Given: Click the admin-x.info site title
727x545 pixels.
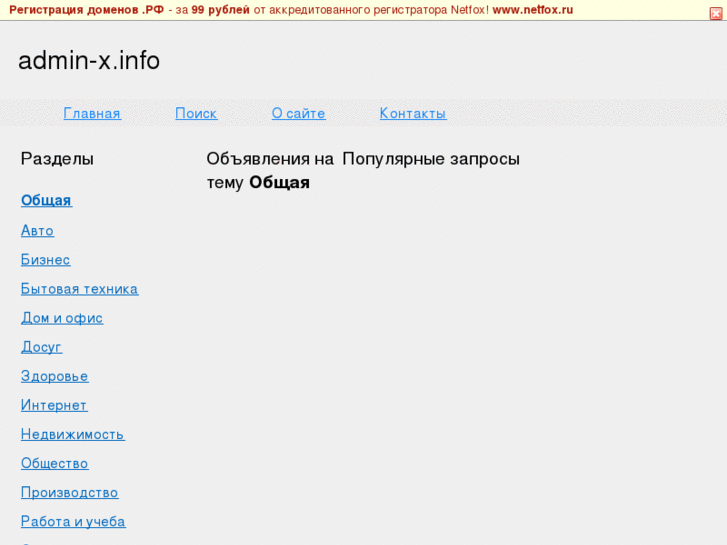Looking at the screenshot, I should [89, 61].
